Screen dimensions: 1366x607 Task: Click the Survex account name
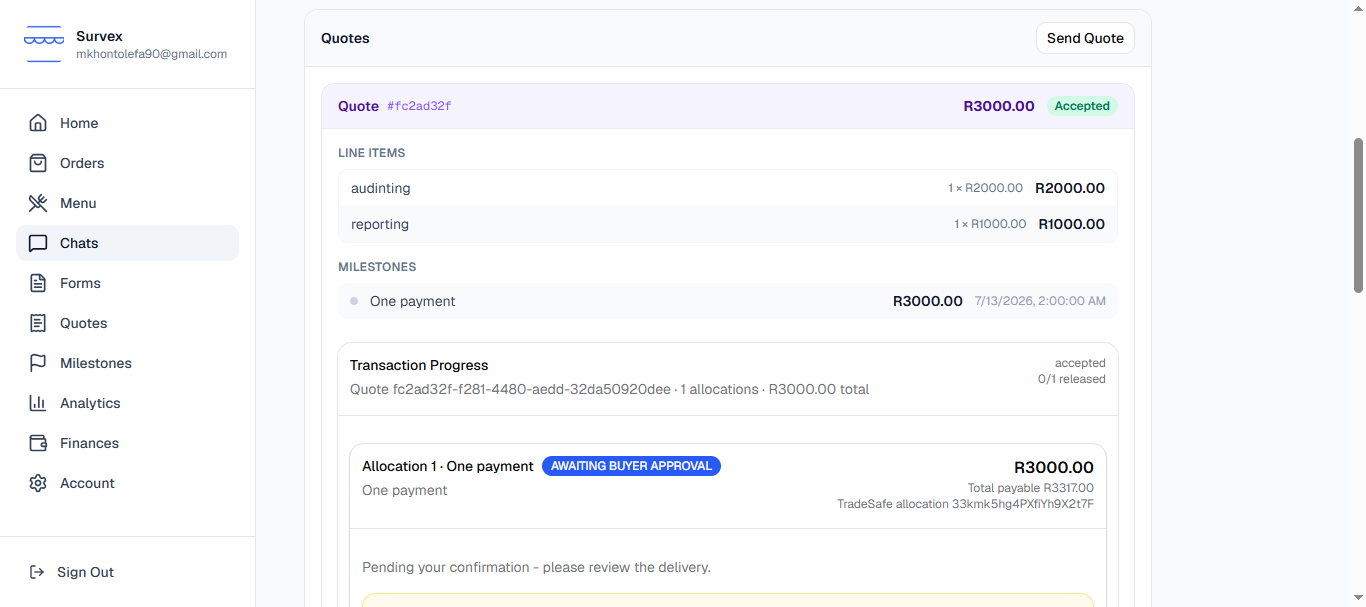99,36
